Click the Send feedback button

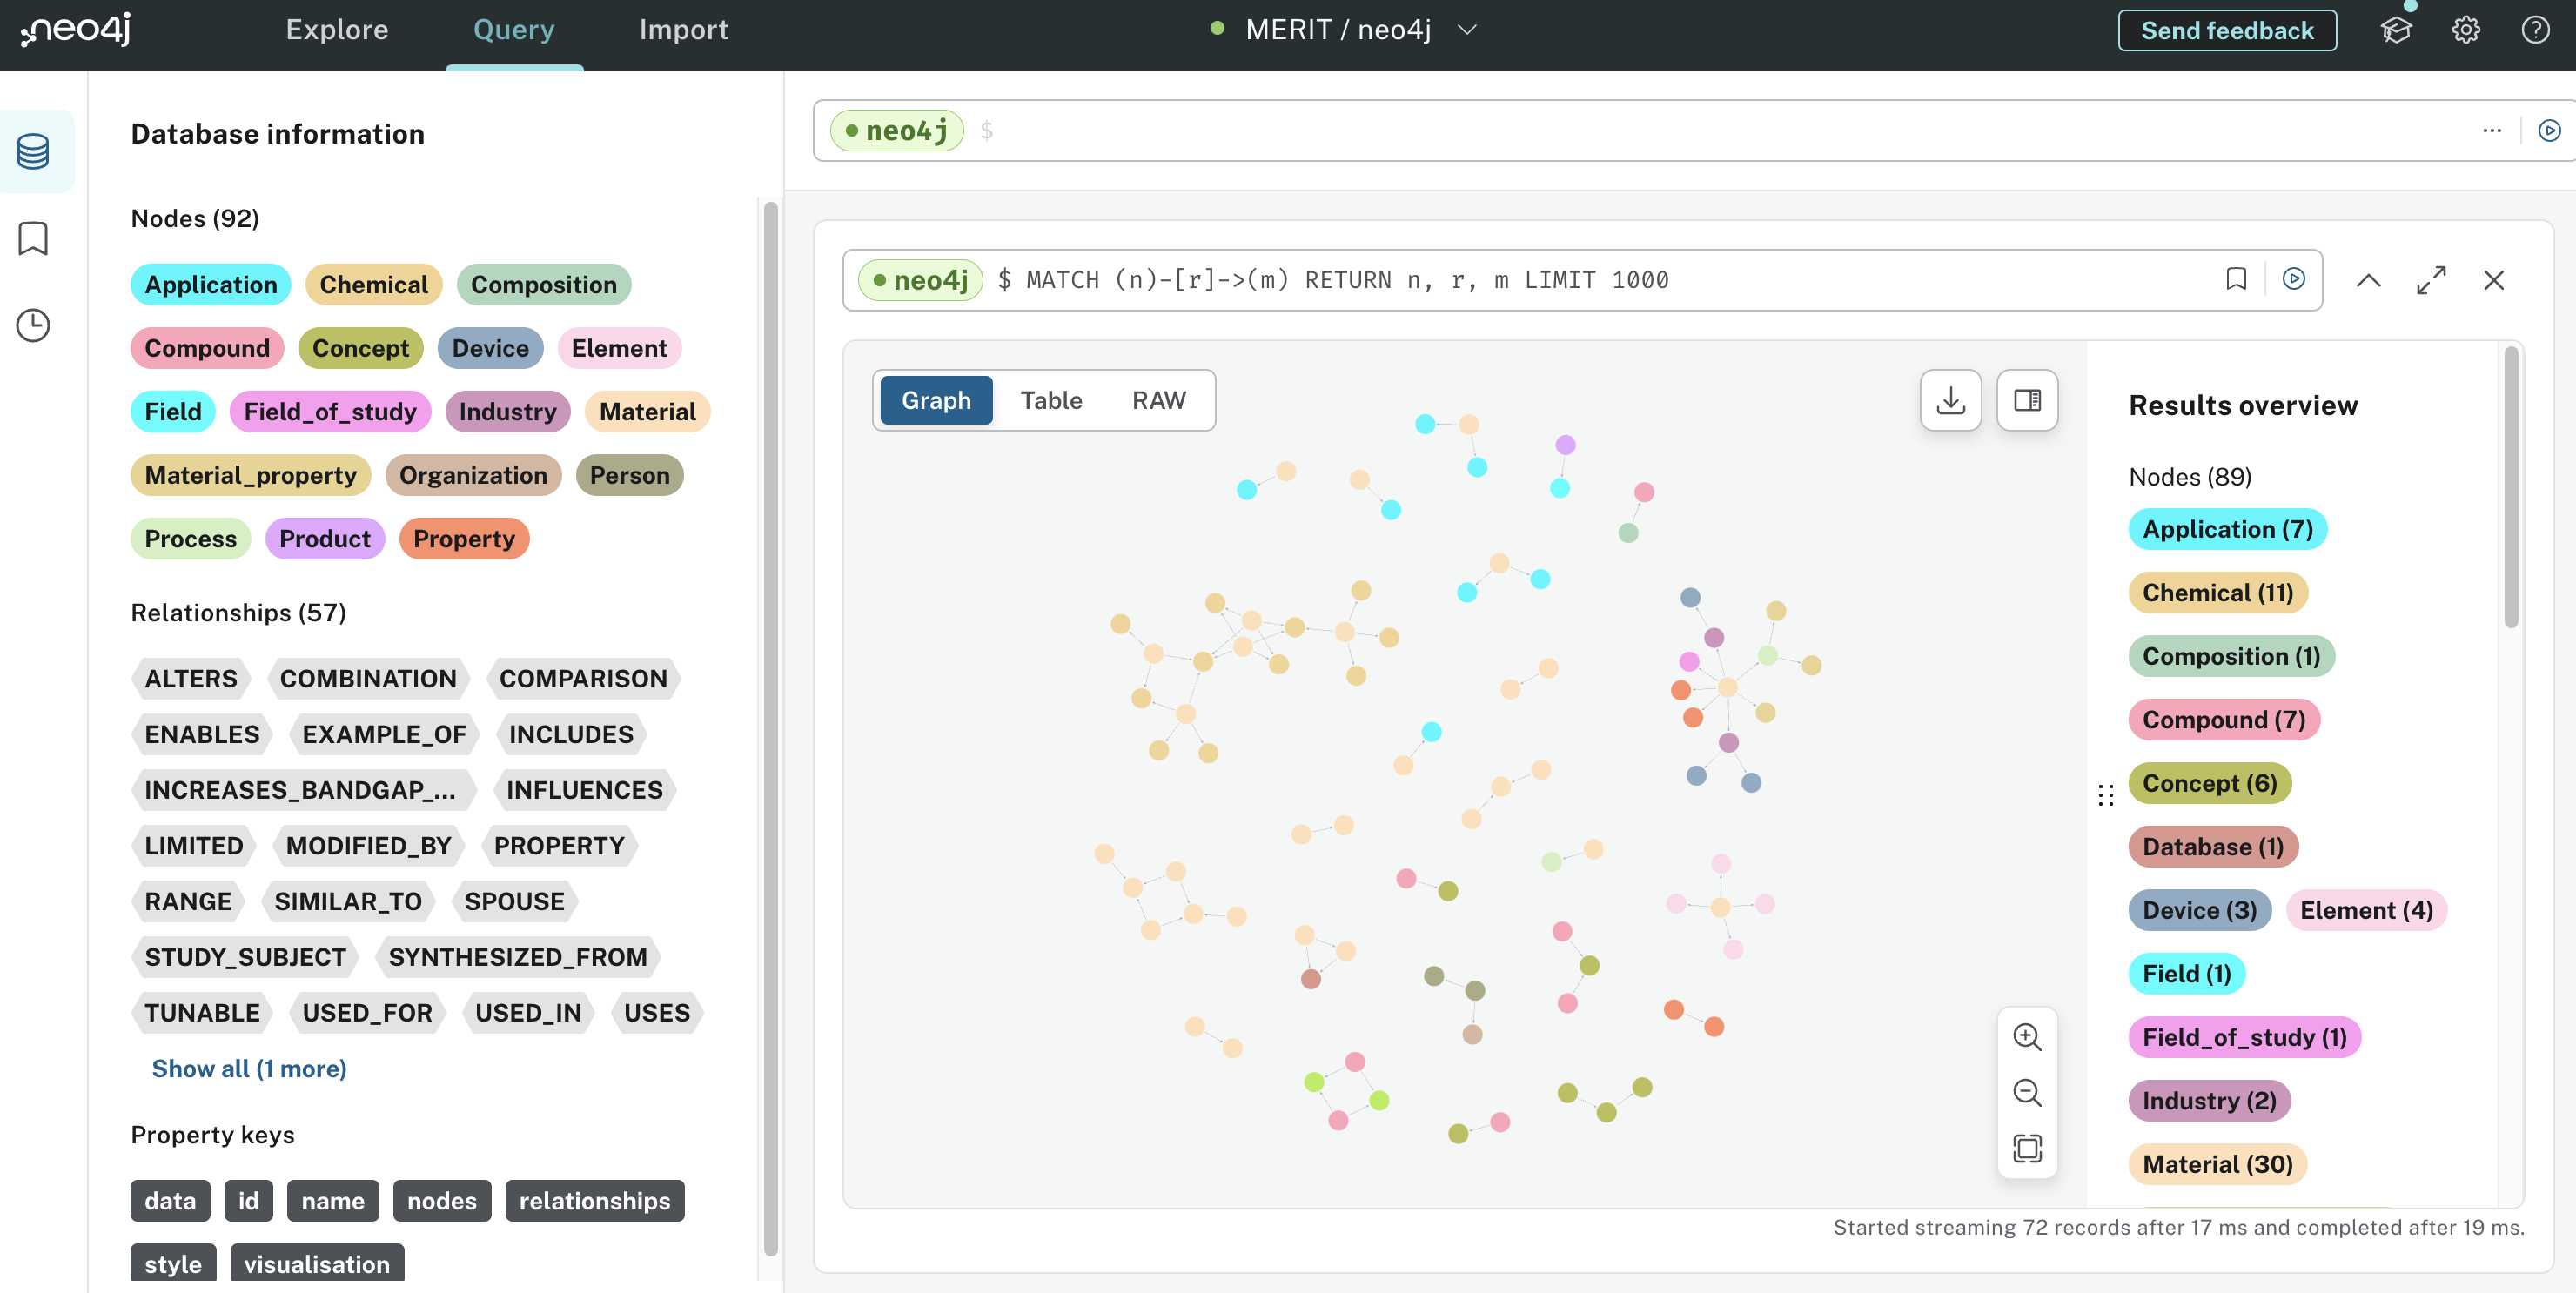point(2226,30)
